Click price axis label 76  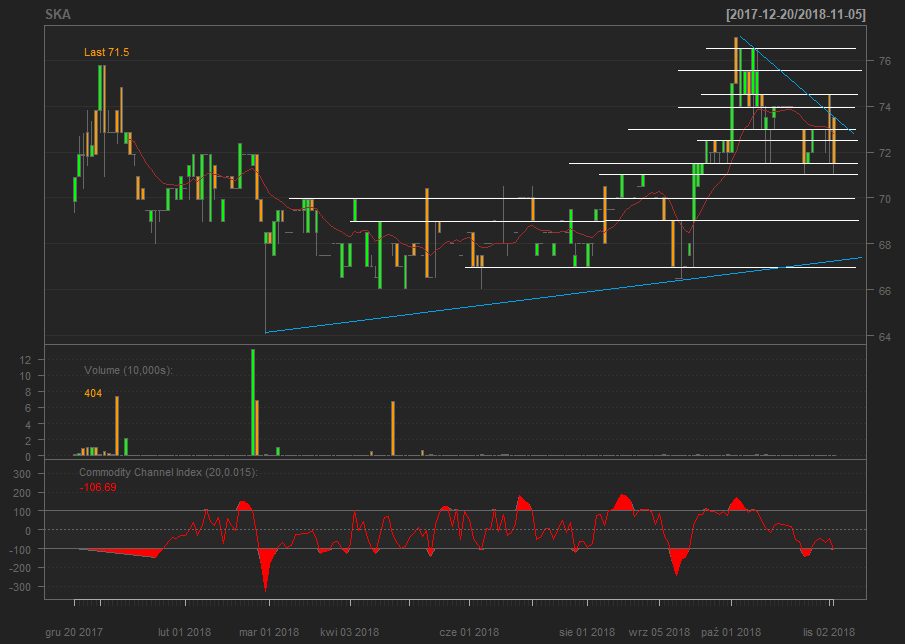point(884,61)
